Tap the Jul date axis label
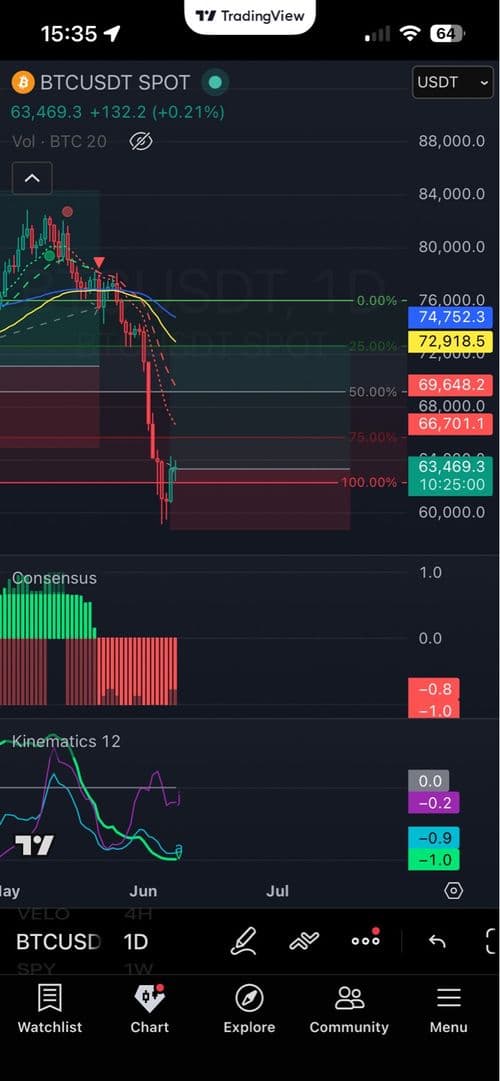This screenshot has height=1081, width=500. (277, 891)
